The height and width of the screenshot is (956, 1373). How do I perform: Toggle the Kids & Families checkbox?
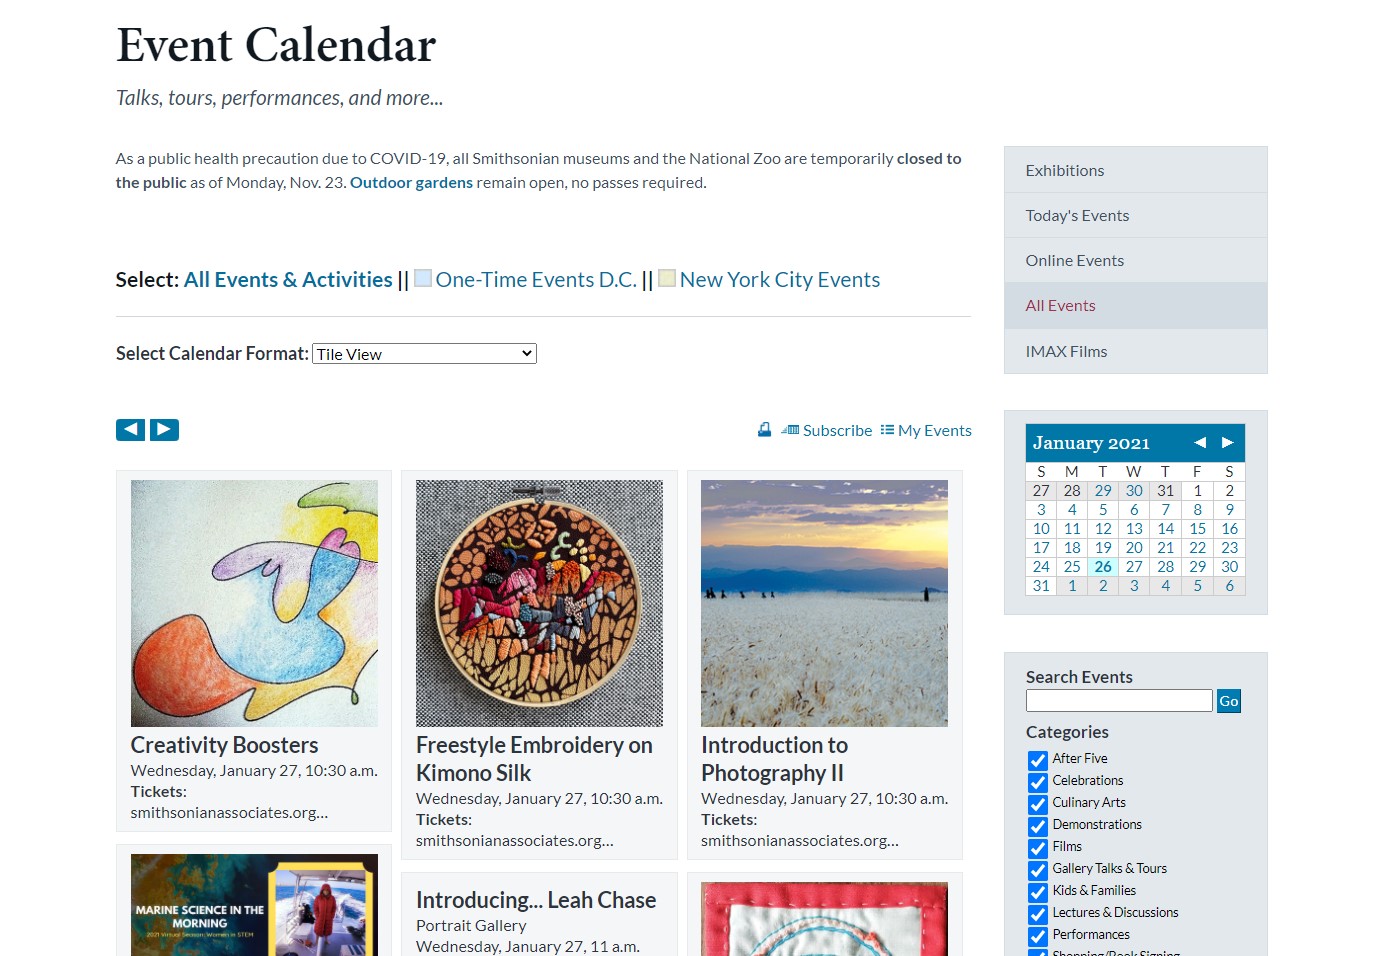point(1038,892)
